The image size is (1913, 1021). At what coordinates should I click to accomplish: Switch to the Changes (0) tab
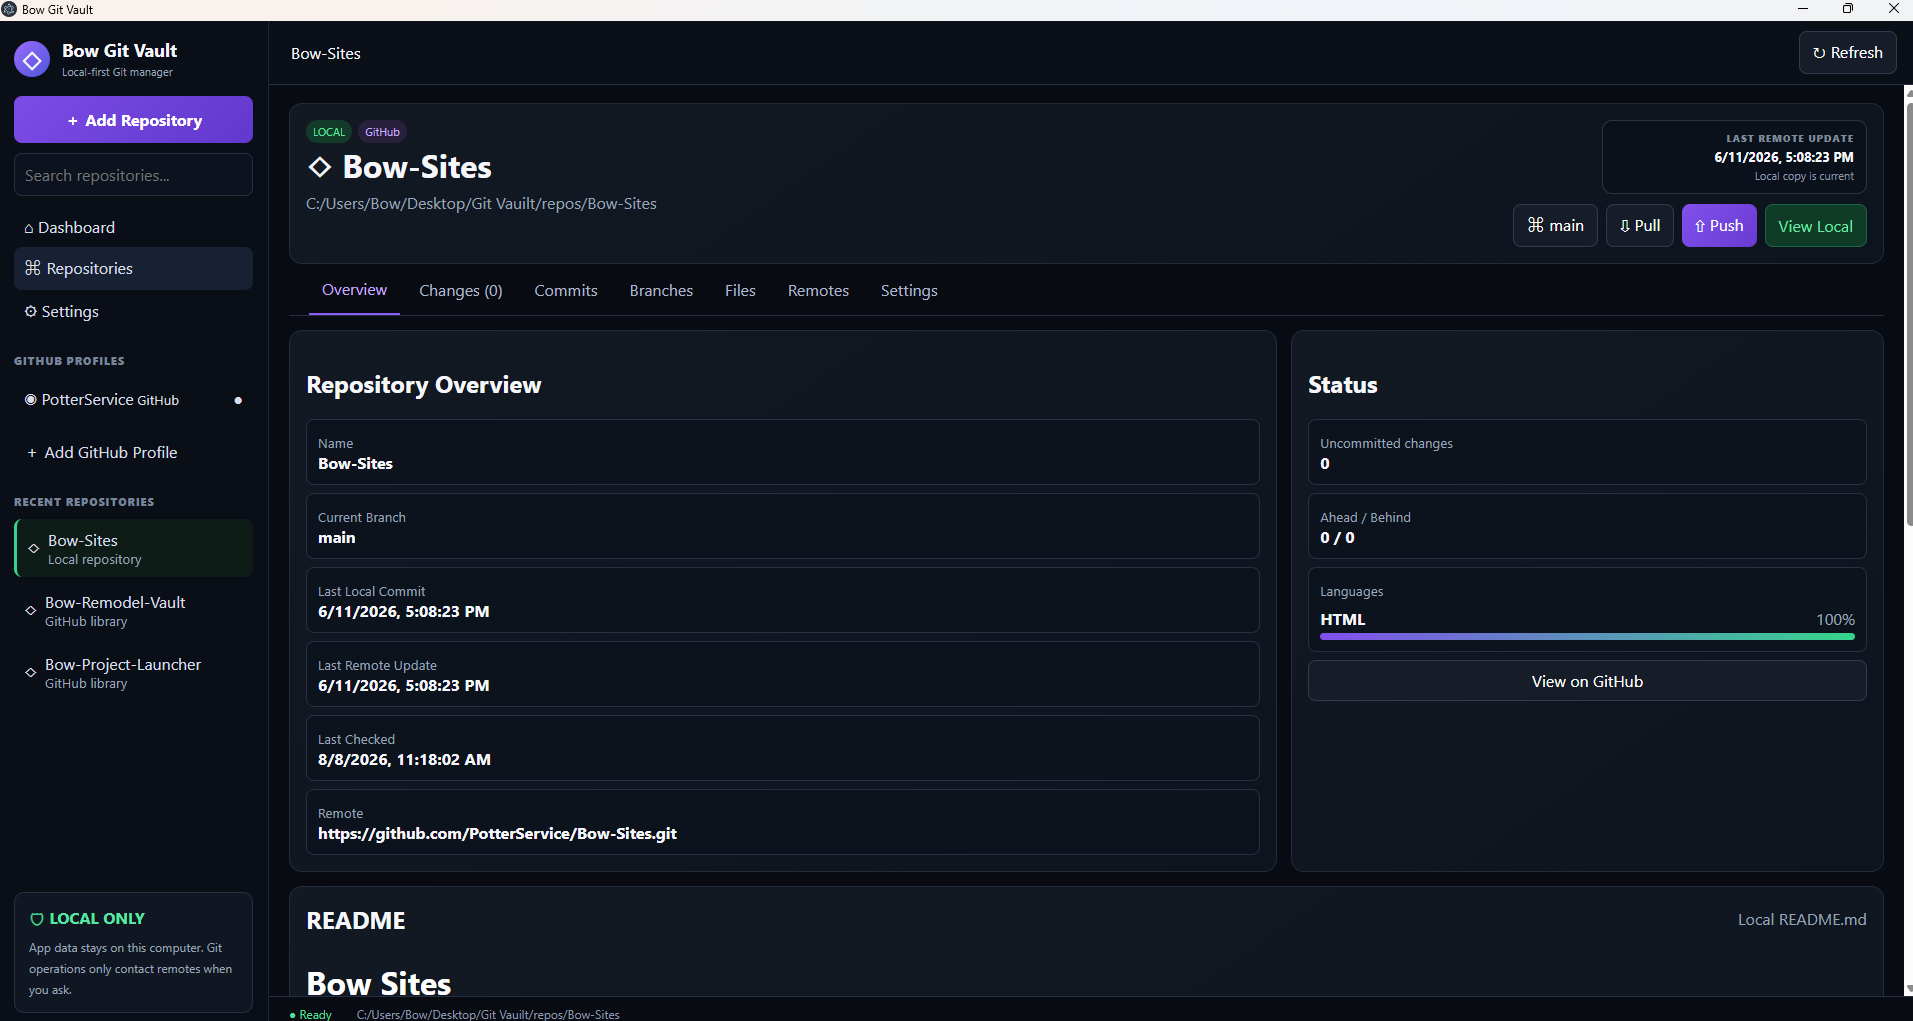[461, 291]
